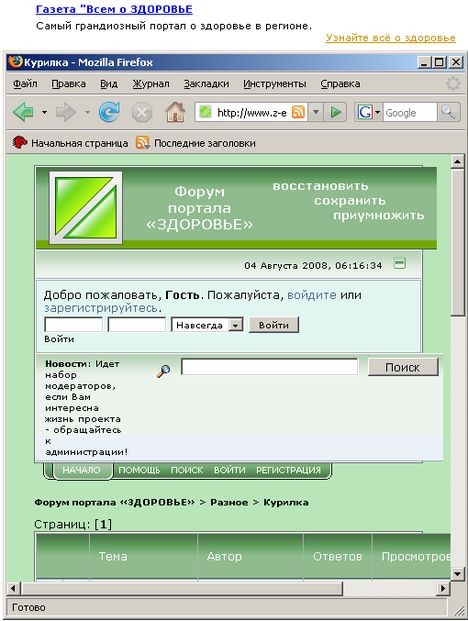Click the username login field
Viewport: 468px width, 621px height.
coord(74,325)
